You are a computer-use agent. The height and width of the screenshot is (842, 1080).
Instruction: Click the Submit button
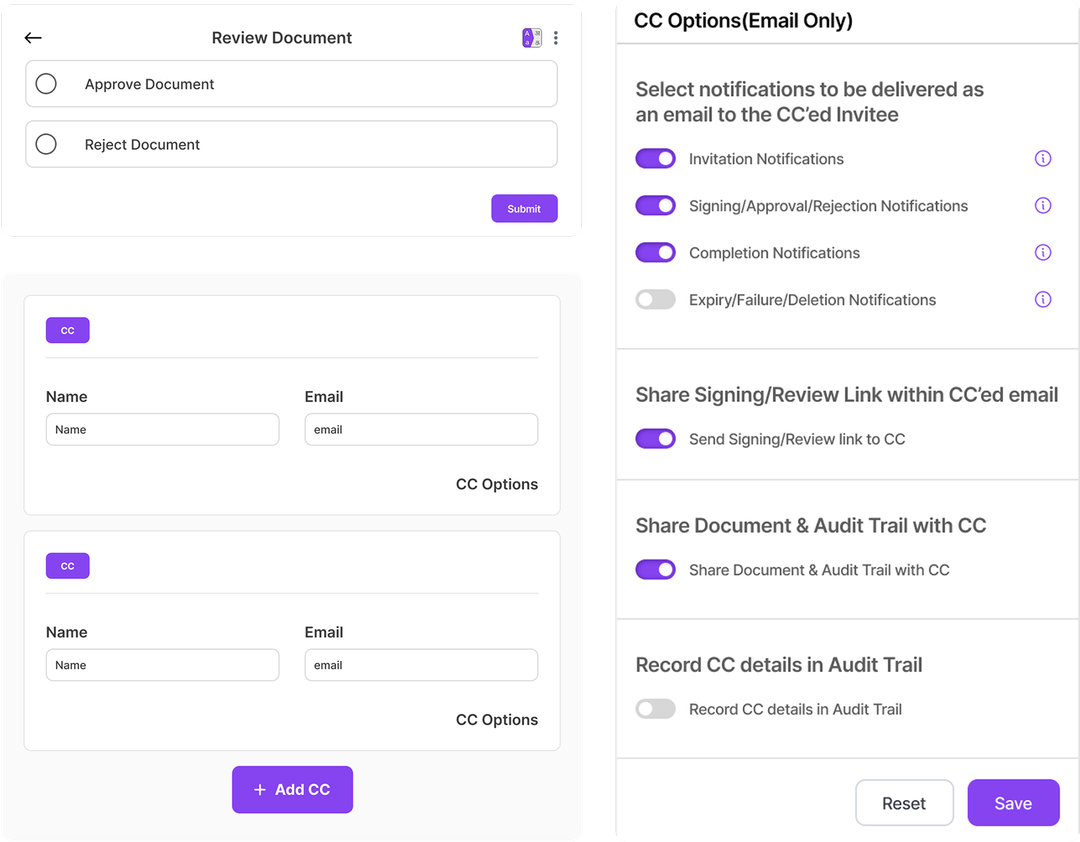(x=524, y=208)
